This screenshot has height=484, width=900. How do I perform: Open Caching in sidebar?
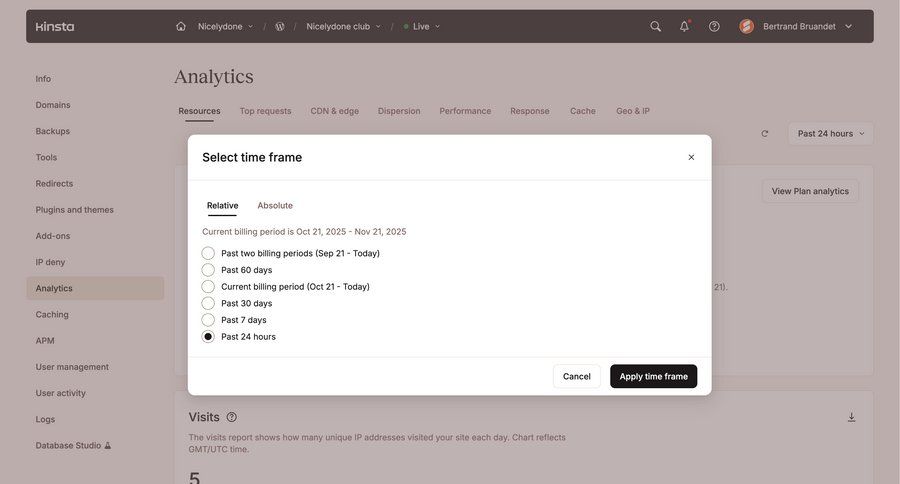click(52, 315)
